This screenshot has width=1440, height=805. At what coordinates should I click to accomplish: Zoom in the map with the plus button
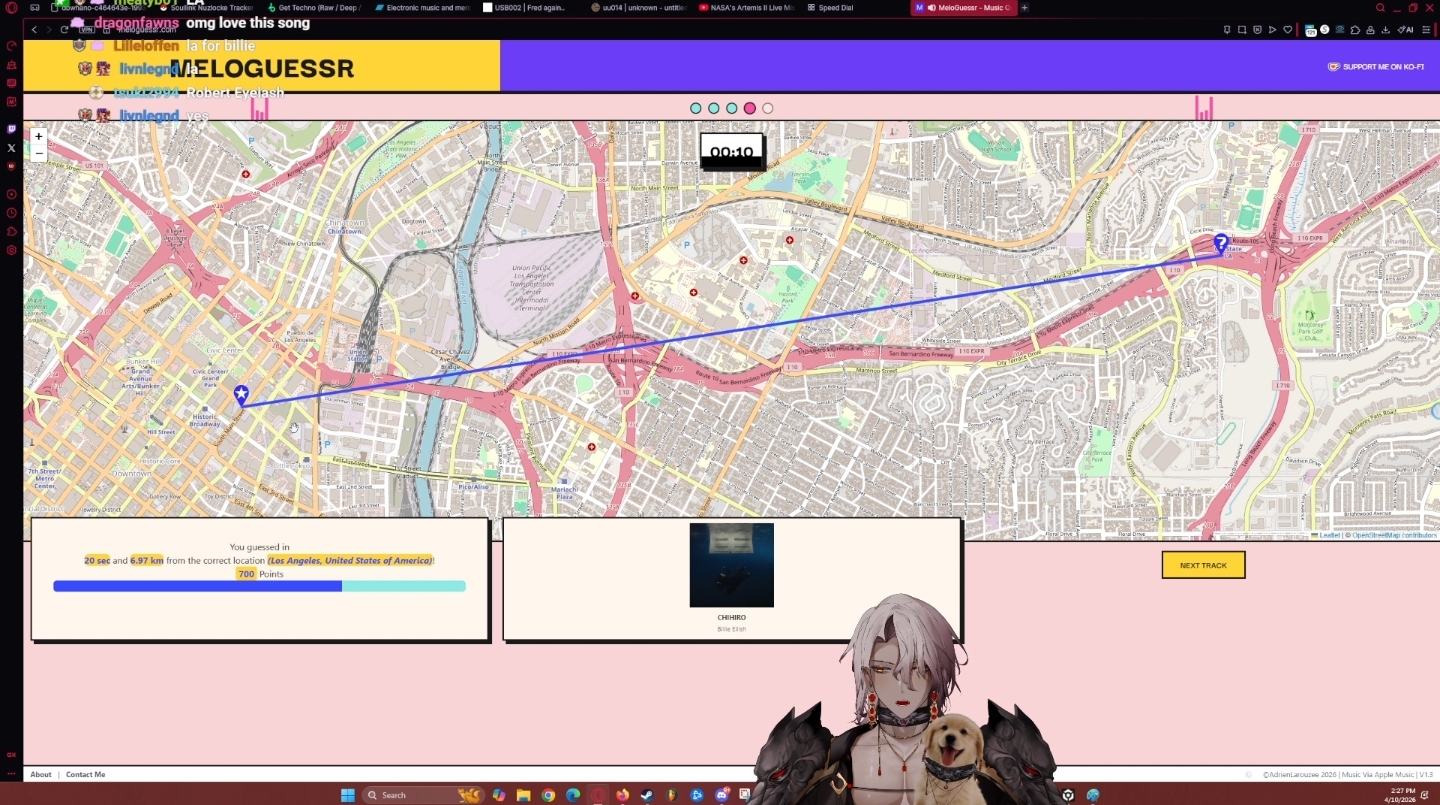click(39, 136)
